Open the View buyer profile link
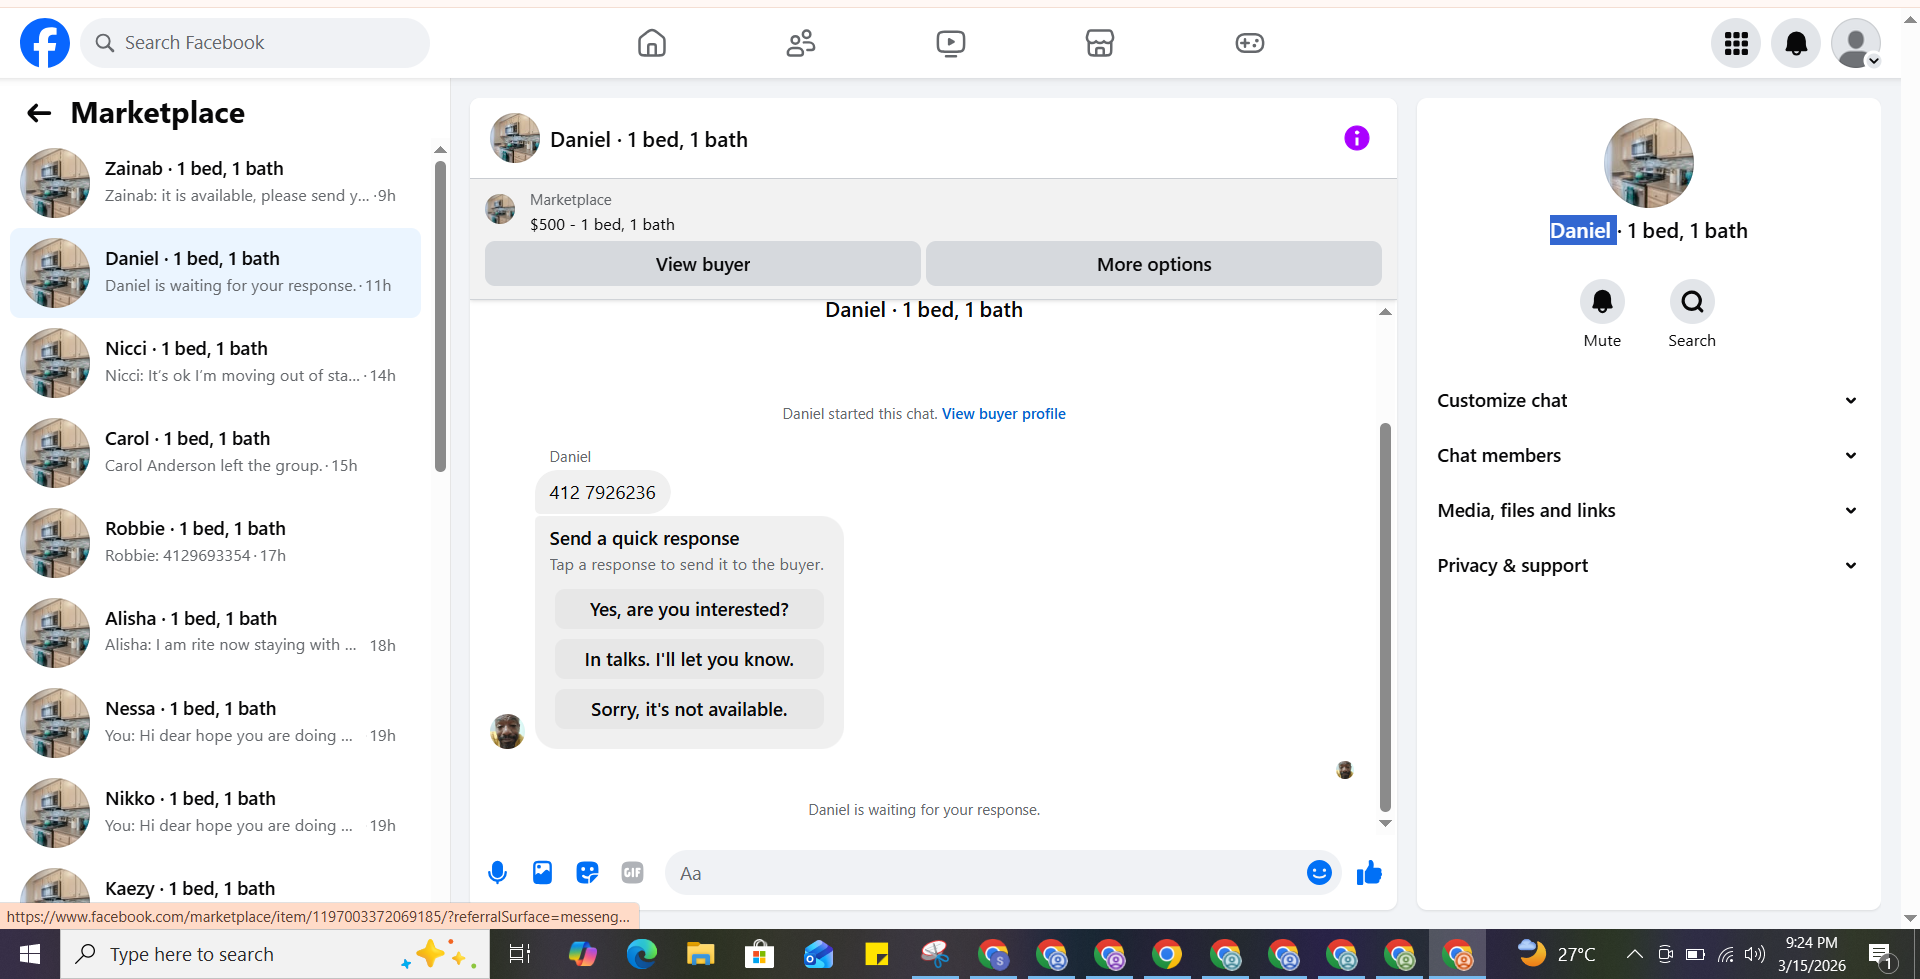This screenshot has width=1920, height=979. pos(1004,414)
